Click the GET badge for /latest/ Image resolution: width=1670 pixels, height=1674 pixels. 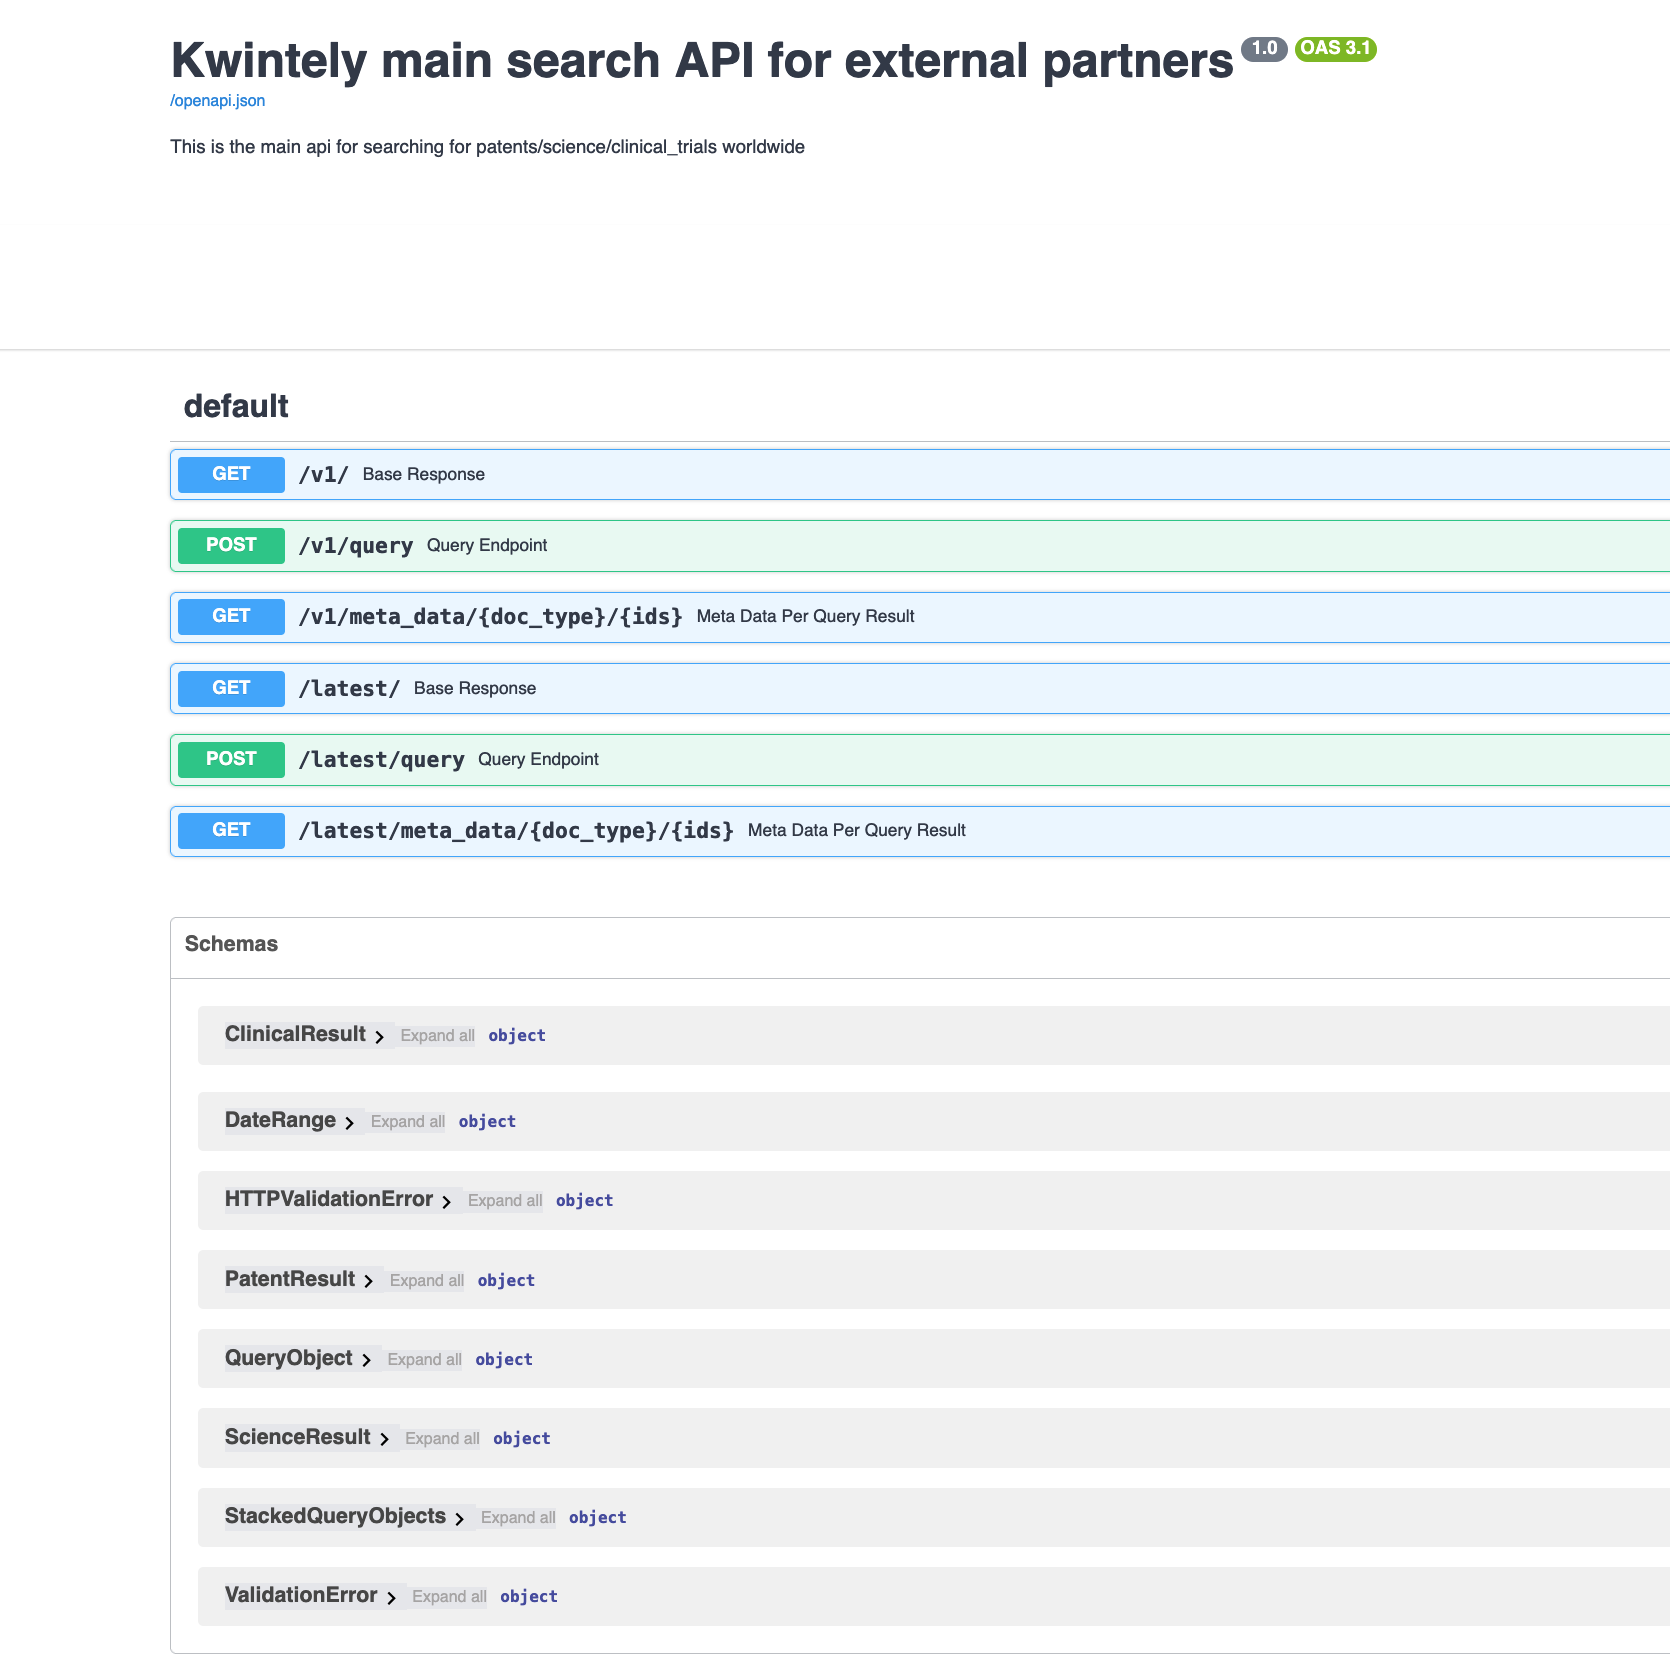231,688
